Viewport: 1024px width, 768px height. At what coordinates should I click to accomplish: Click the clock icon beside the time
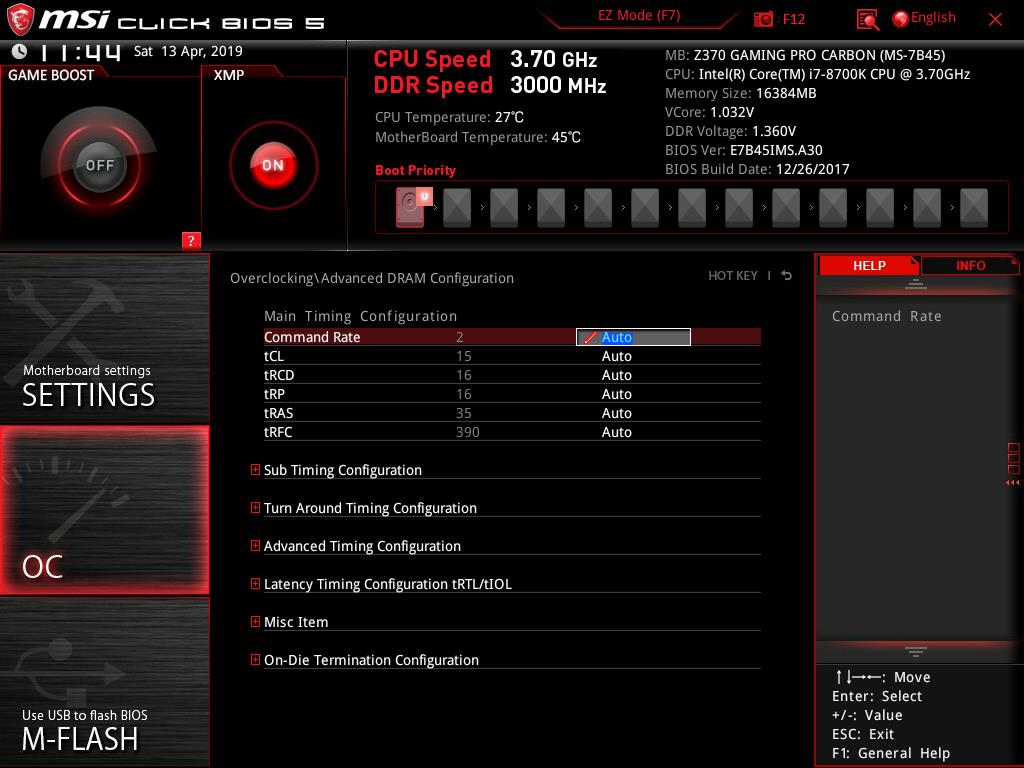pyautogui.click(x=20, y=51)
